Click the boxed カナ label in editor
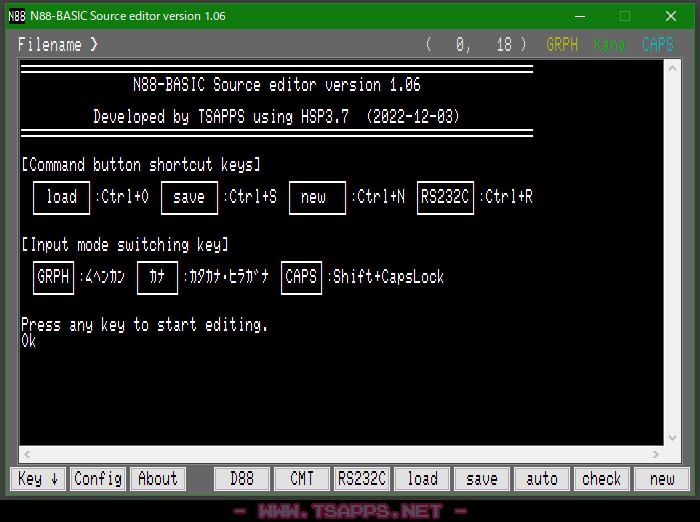 click(157, 278)
